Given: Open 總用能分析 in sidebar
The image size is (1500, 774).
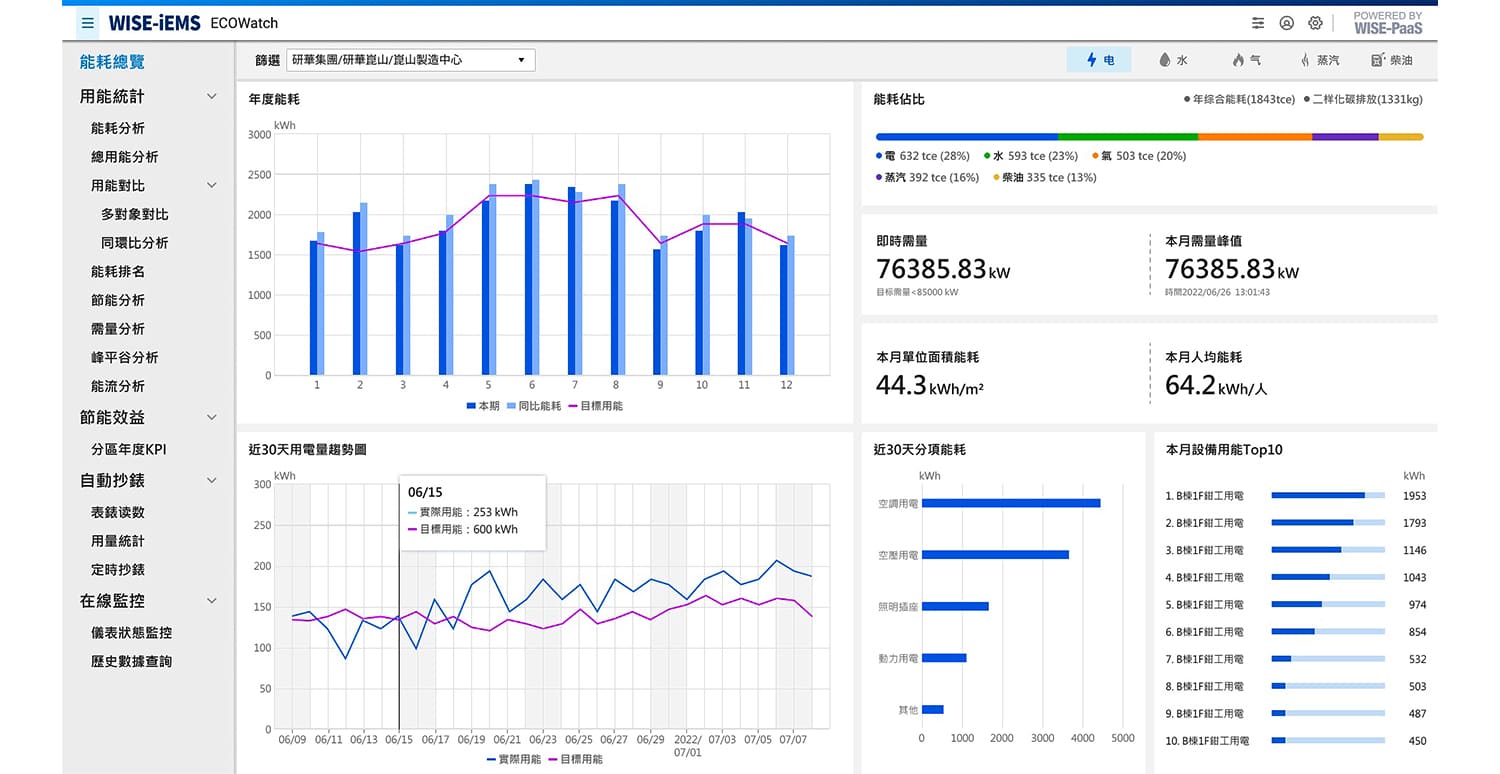Looking at the screenshot, I should (x=124, y=157).
